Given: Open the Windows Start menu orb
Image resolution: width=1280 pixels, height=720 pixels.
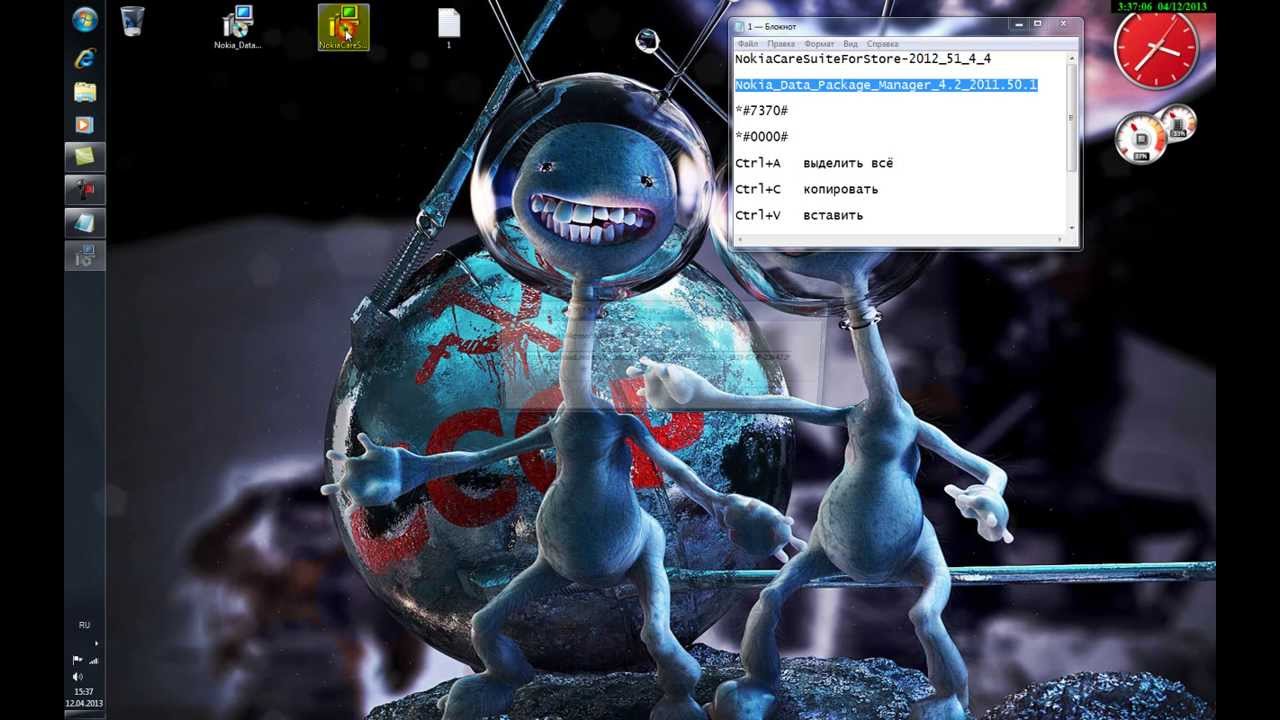Looking at the screenshot, I should click(85, 20).
